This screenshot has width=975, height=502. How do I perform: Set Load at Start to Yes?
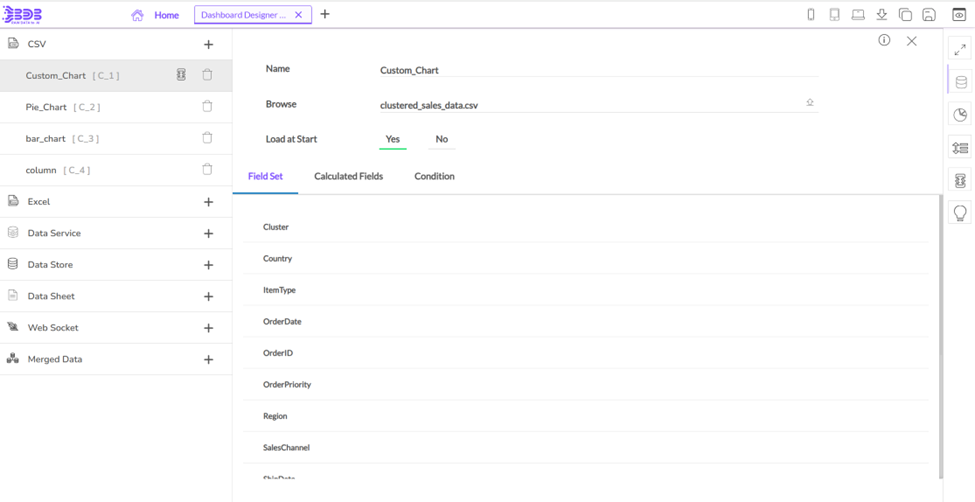pos(392,139)
